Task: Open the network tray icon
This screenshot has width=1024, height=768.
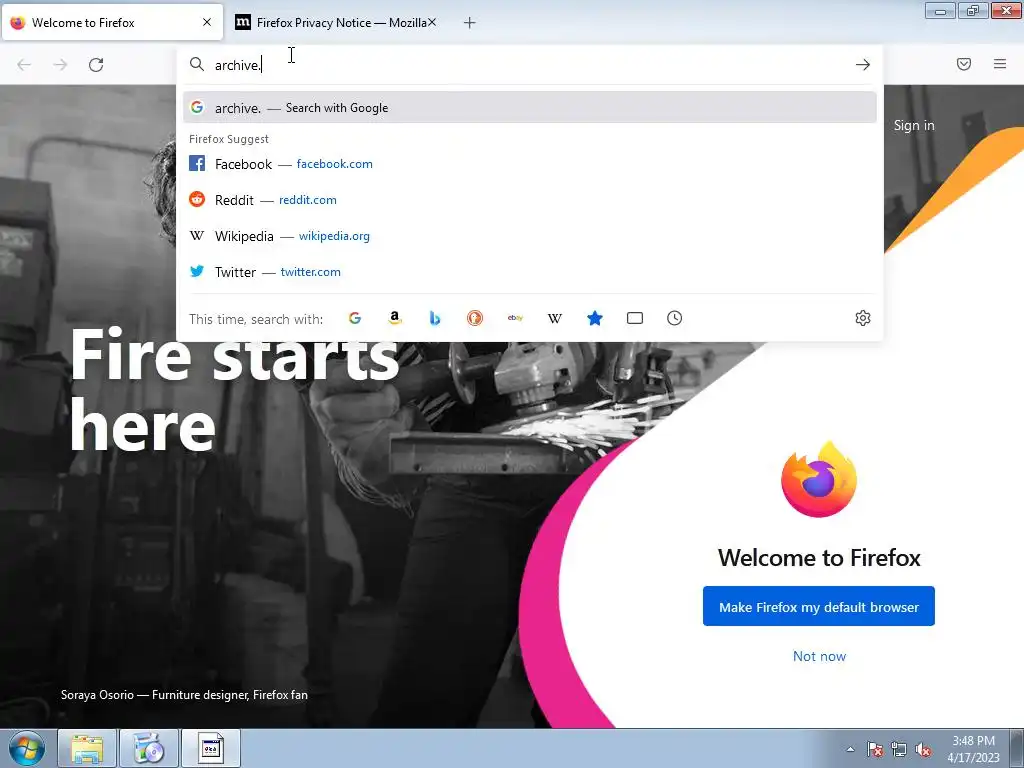Action: point(899,749)
